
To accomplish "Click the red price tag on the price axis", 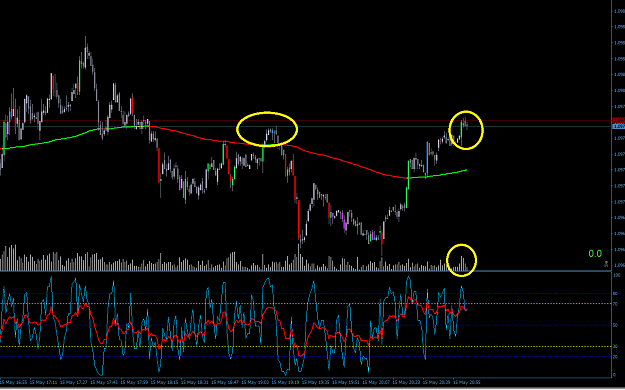I will click(618, 120).
